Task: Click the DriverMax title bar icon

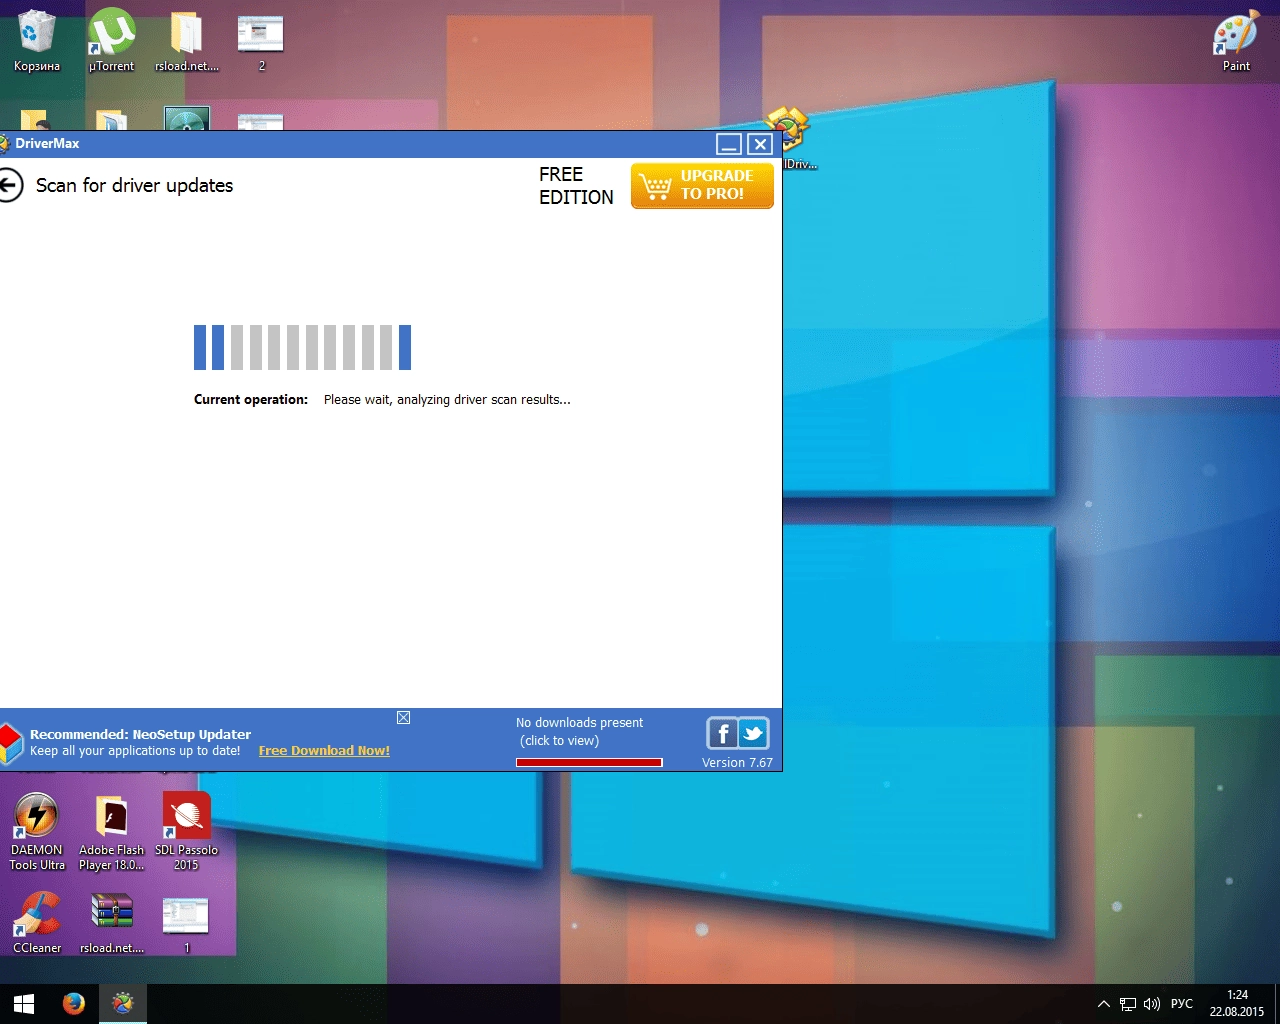Action: pos(4,143)
